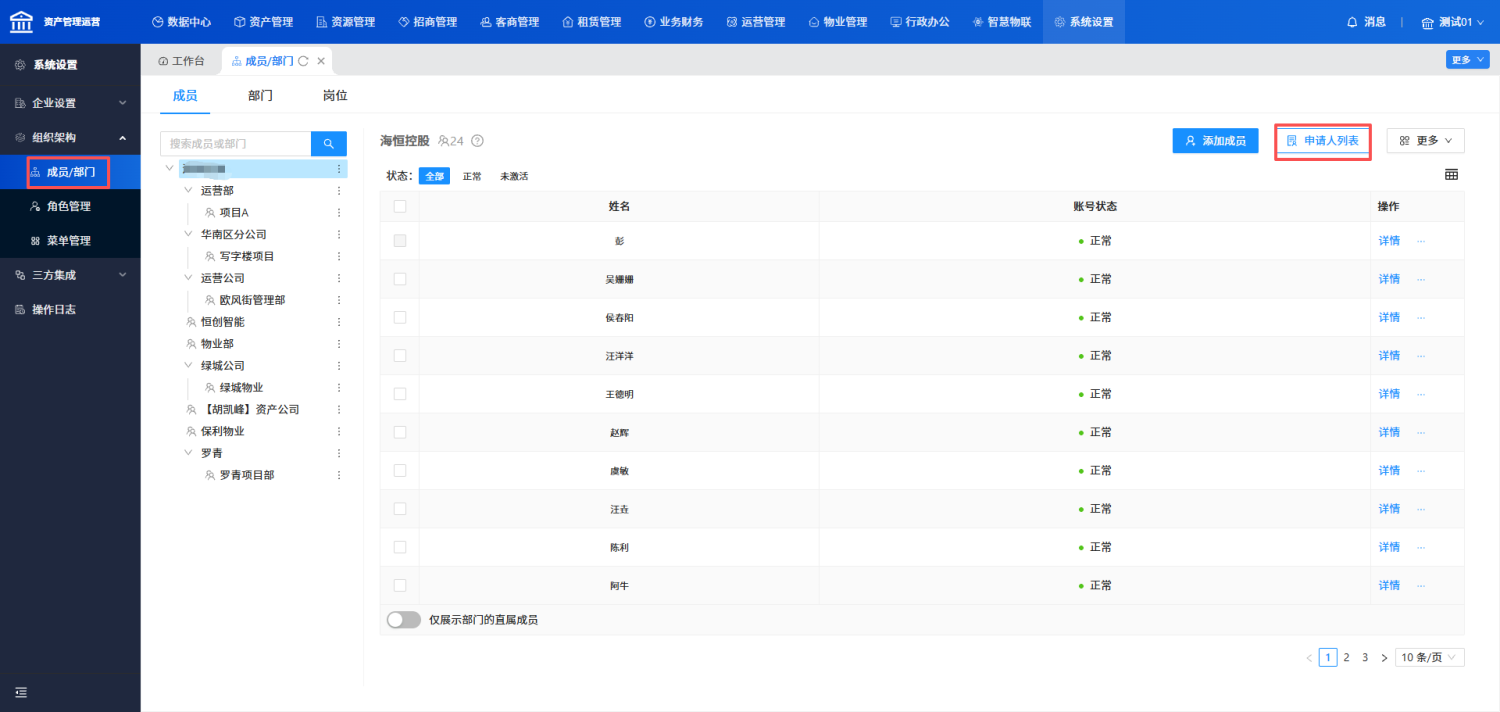Click the table column settings icon
This screenshot has width=1500, height=712.
1451,175
